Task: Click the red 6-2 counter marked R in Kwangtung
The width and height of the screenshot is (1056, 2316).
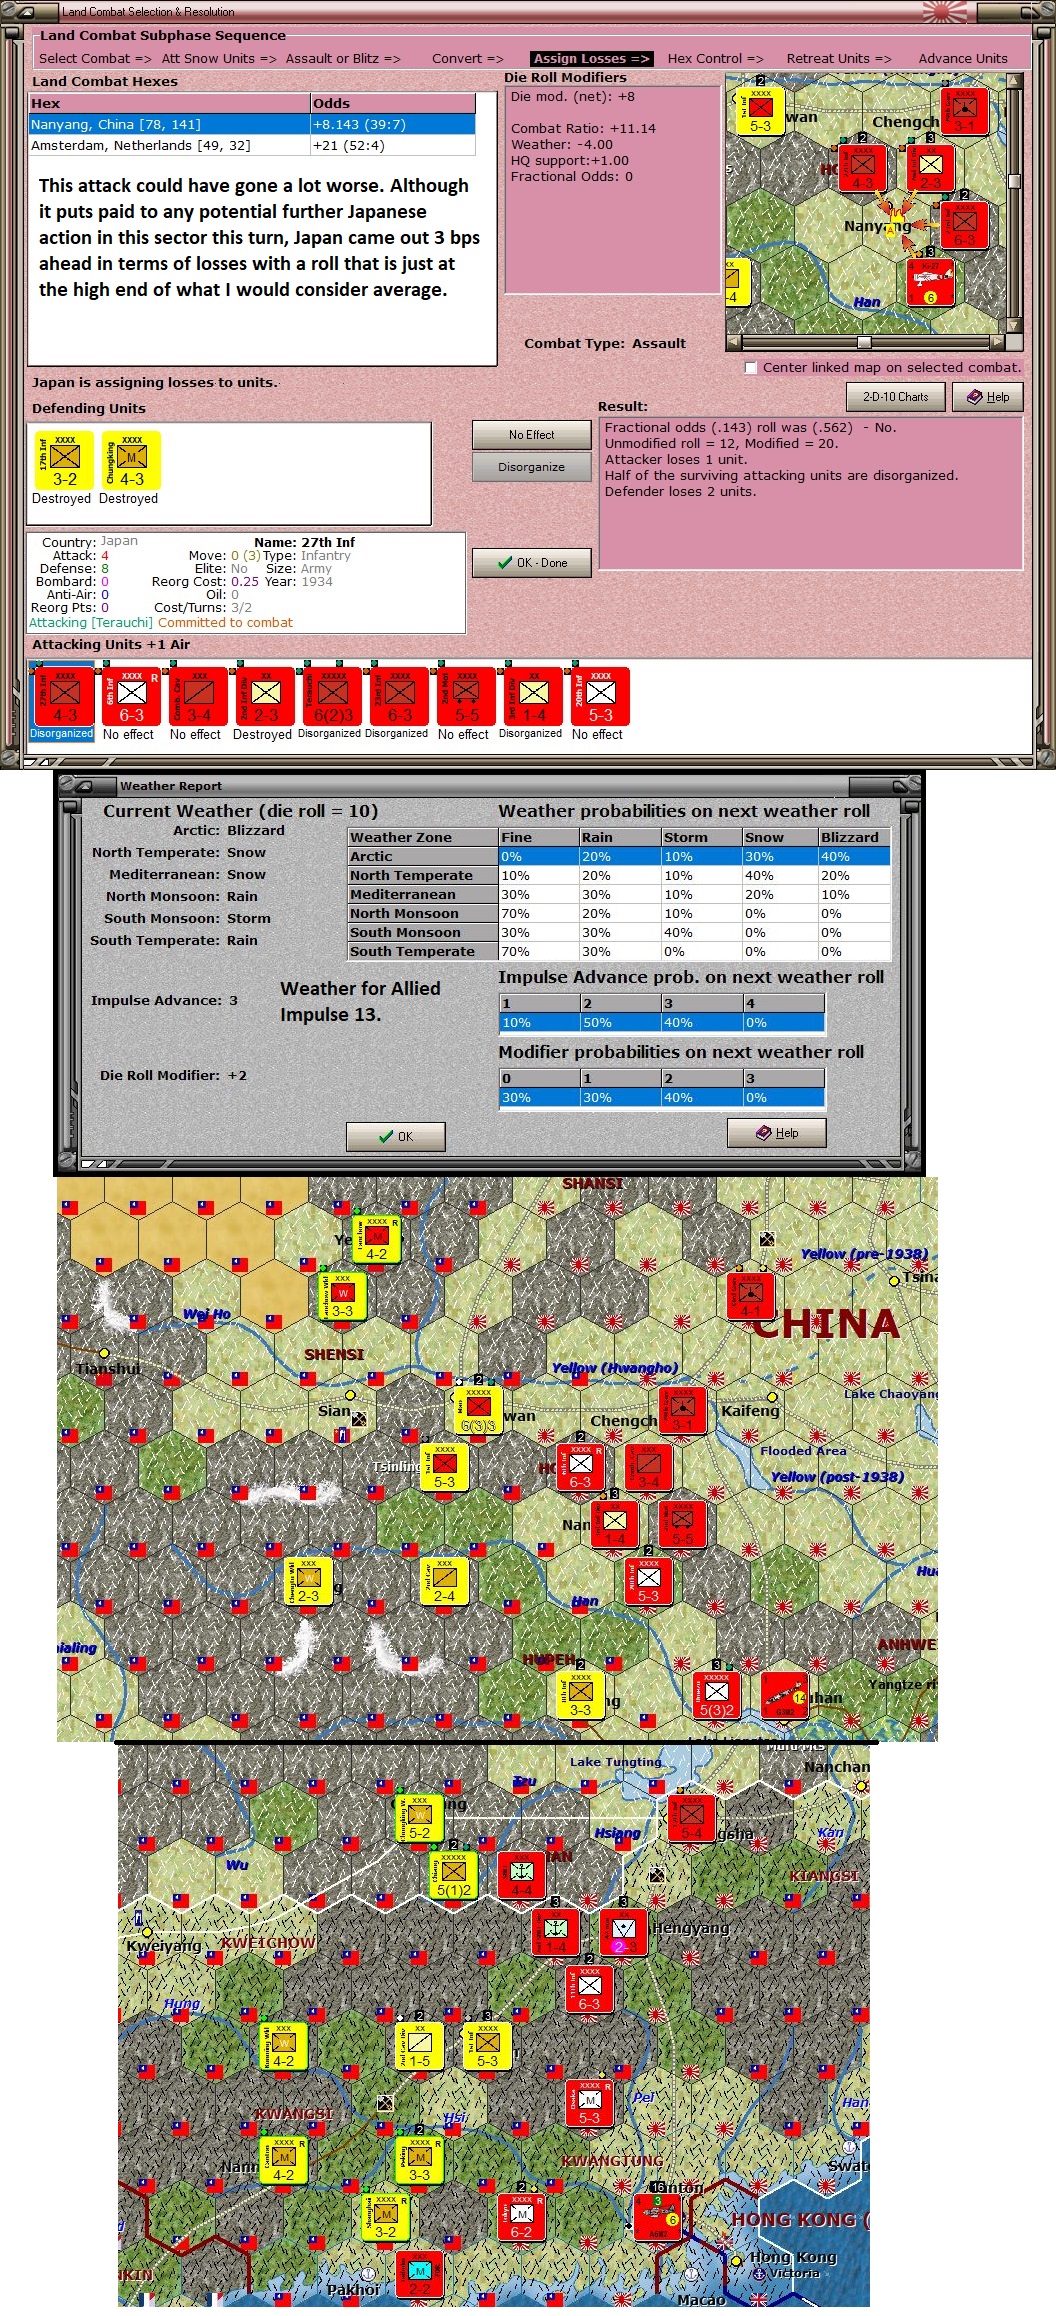Action: pos(521,2216)
